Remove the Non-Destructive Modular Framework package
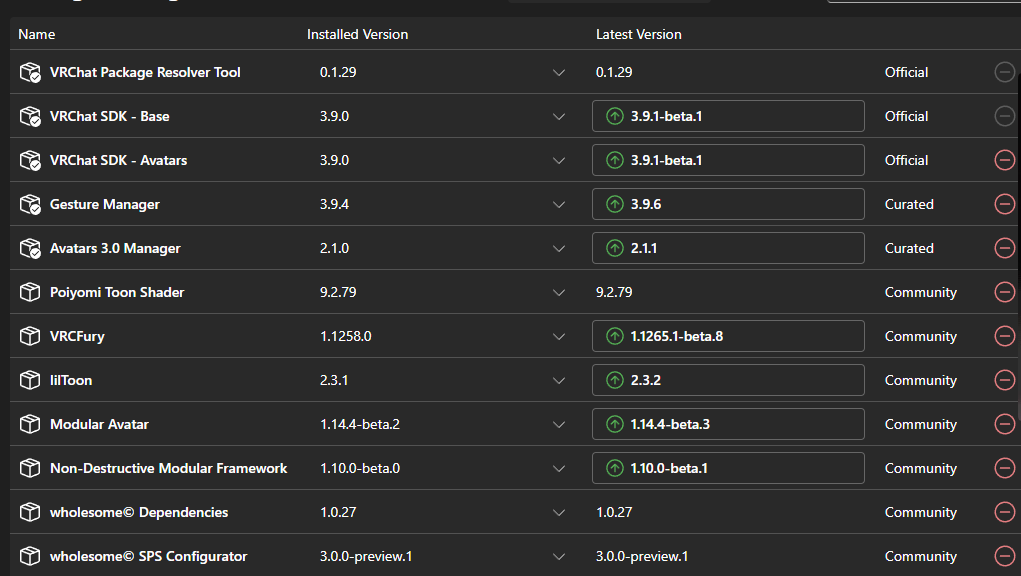Screen dimensions: 1021x576 coord(1005,468)
